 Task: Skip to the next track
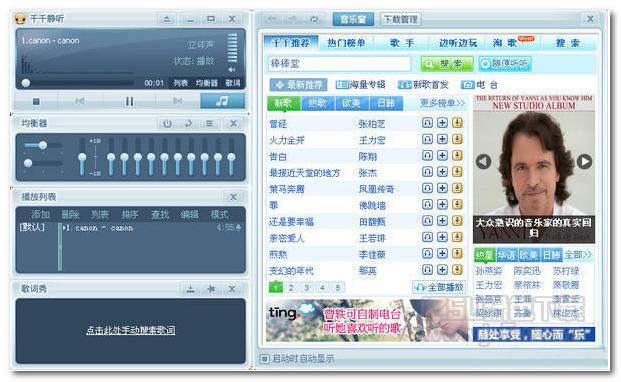(x=177, y=101)
